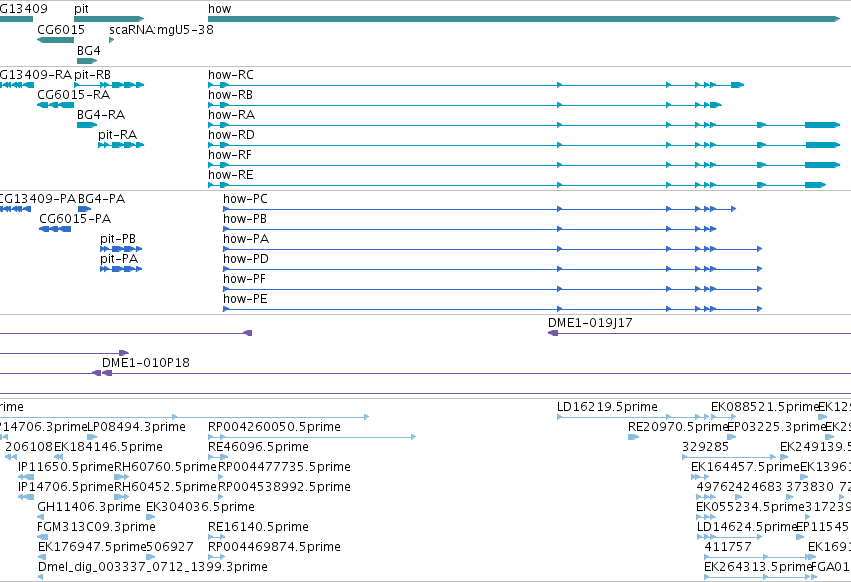The height and width of the screenshot is (582, 851).
Task: Select the DME1-010P18 clone label
Action: [146, 363]
